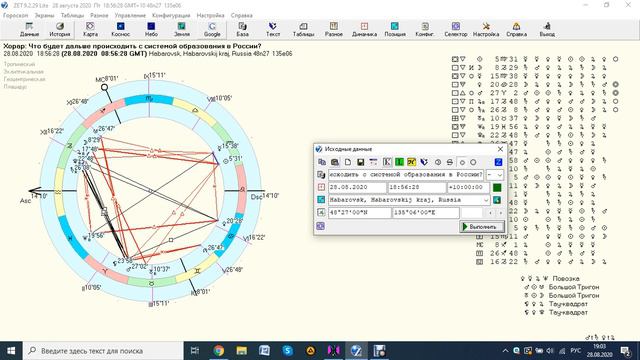The image size is (640, 360).
Task: Open the Конфигурация menu
Action: tap(171, 15)
